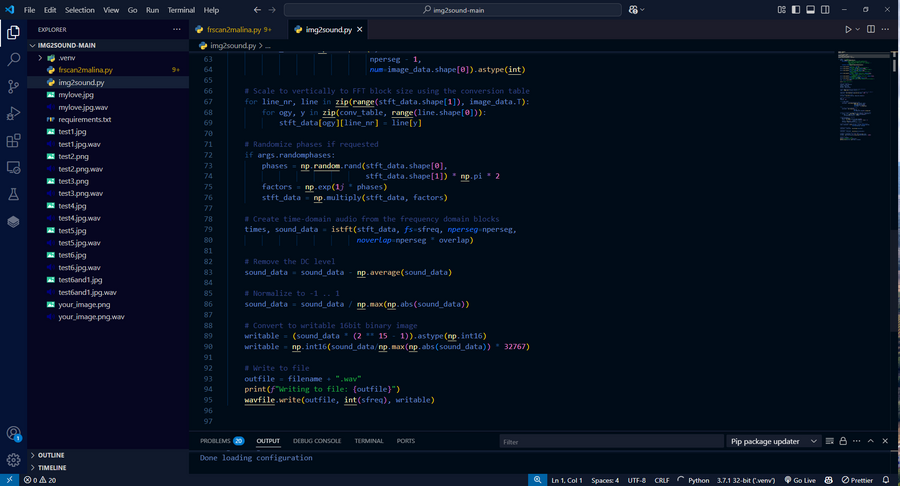Open Source Control view
900x486 pixels.
click(14, 86)
